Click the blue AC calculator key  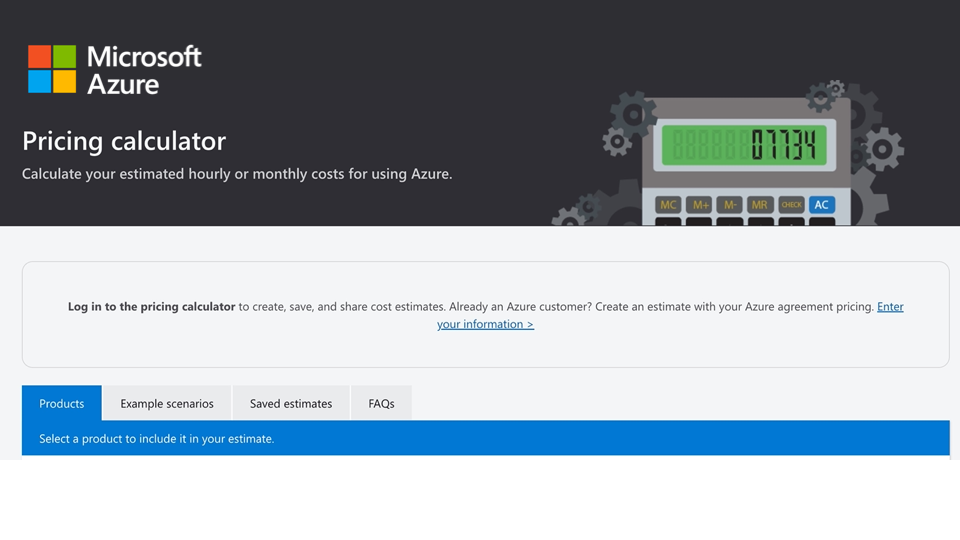coord(822,204)
